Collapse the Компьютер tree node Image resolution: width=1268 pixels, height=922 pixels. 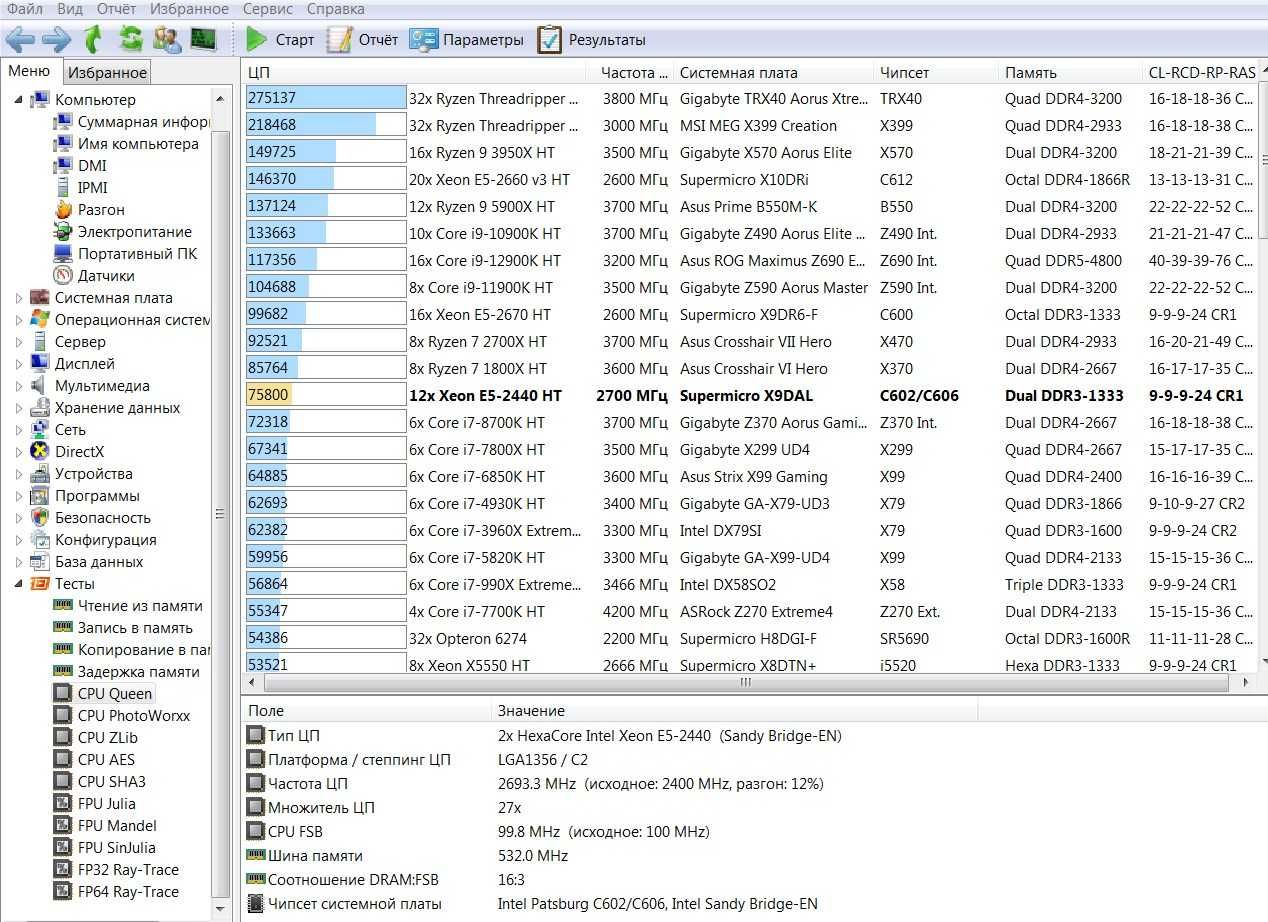coord(19,100)
